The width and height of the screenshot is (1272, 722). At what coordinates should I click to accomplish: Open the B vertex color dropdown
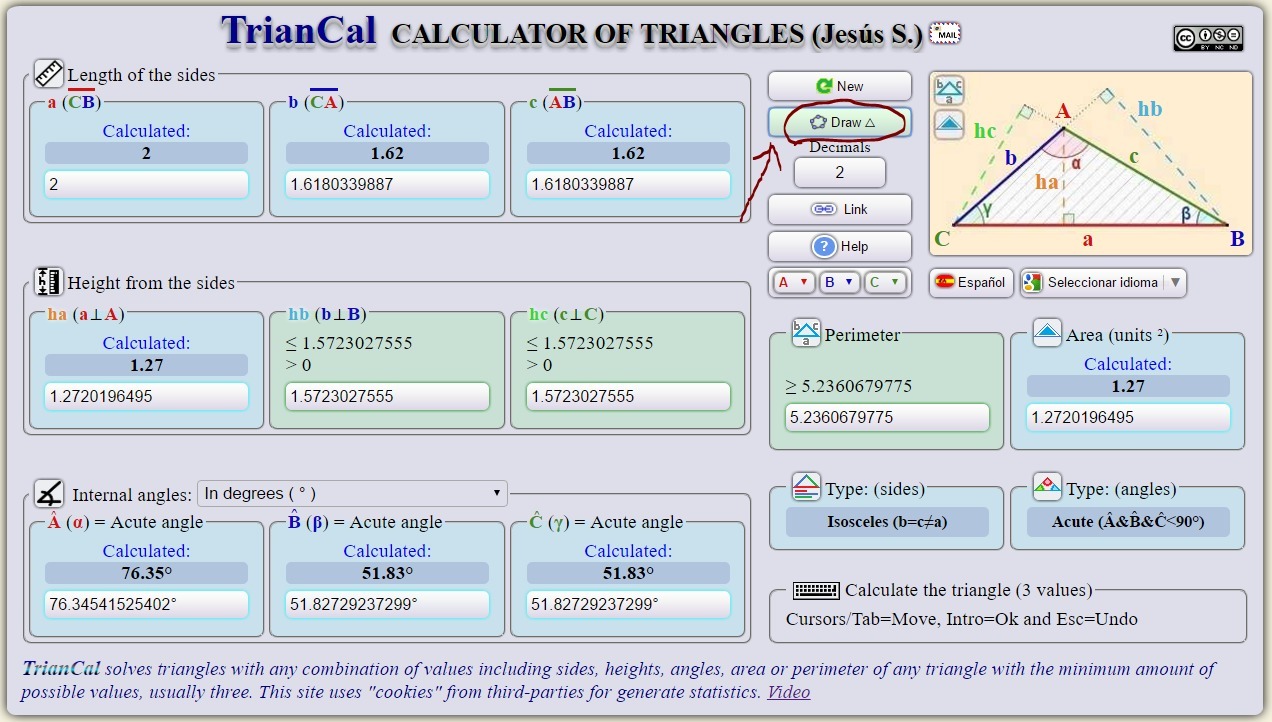(x=838, y=282)
